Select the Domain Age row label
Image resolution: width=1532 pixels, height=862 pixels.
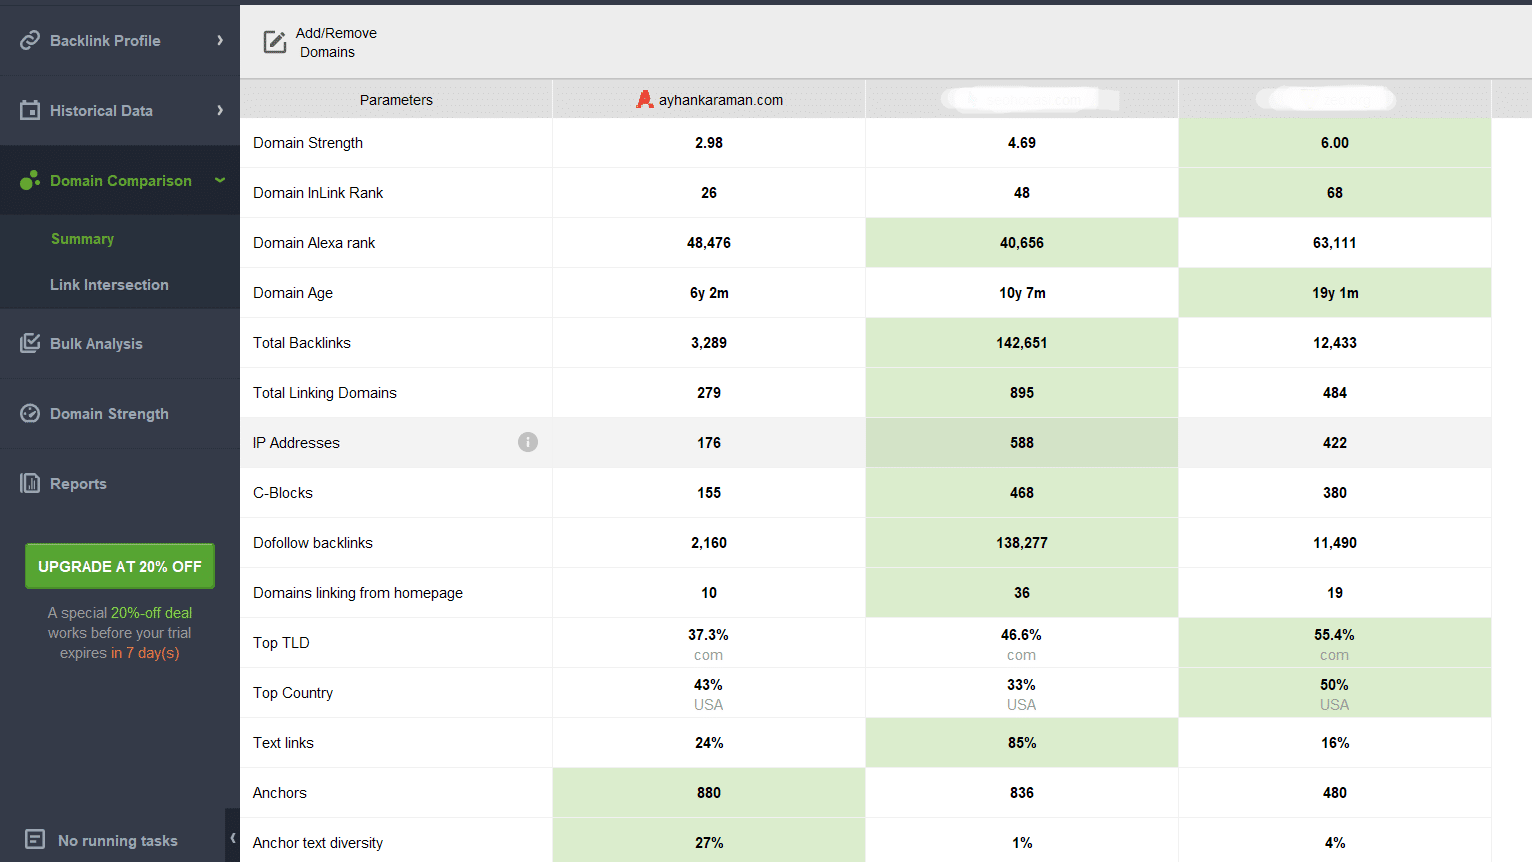293,293
